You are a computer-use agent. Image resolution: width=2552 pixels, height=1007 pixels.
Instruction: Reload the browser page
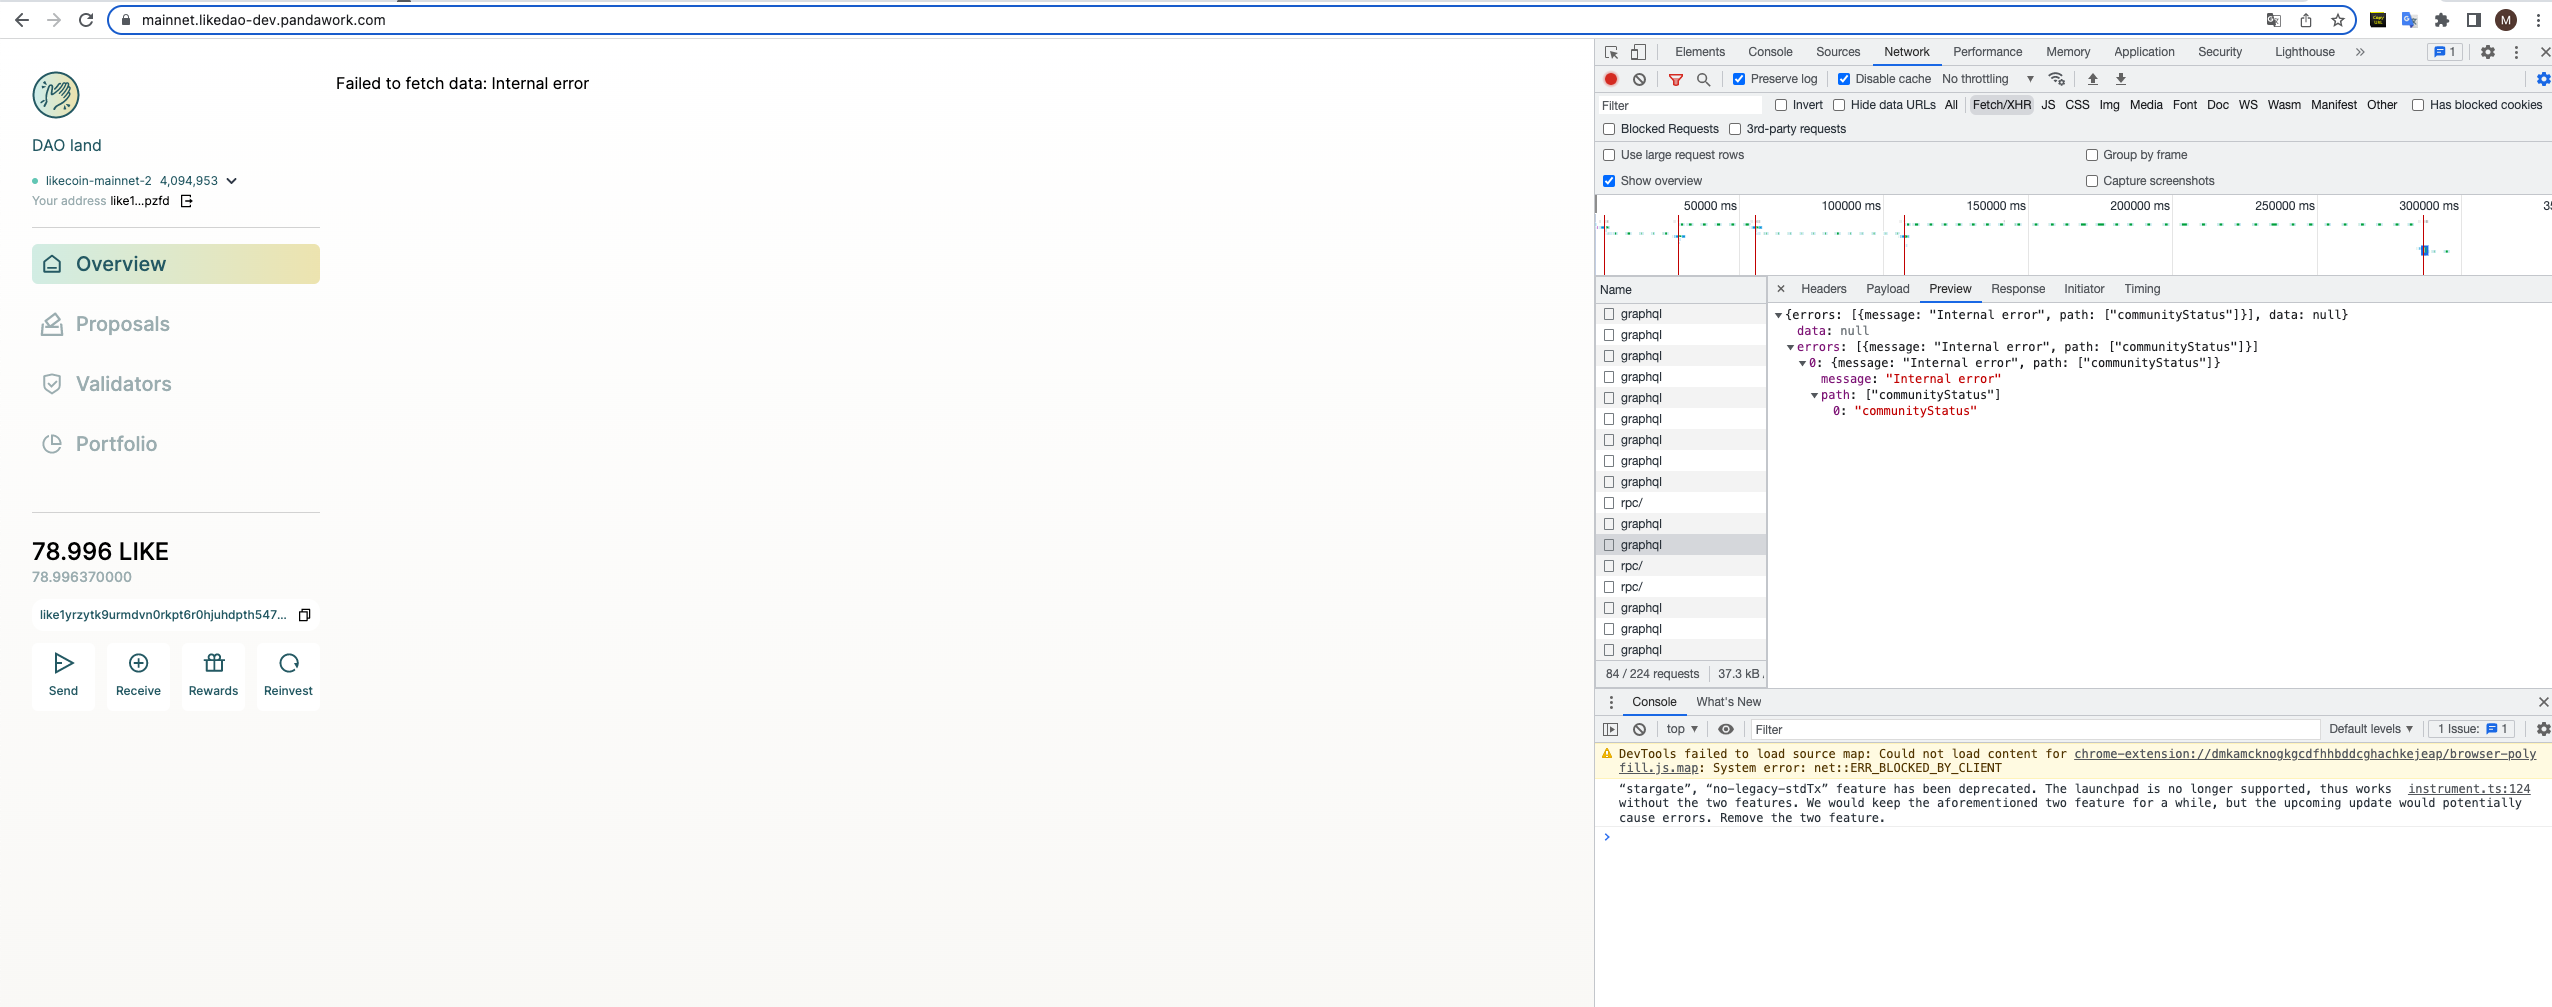(86, 20)
